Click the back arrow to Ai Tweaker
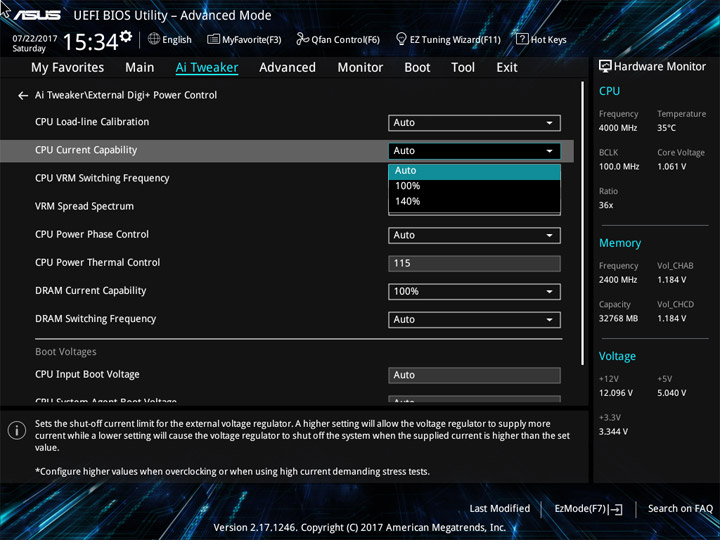Image resolution: width=720 pixels, height=540 pixels. point(22,96)
